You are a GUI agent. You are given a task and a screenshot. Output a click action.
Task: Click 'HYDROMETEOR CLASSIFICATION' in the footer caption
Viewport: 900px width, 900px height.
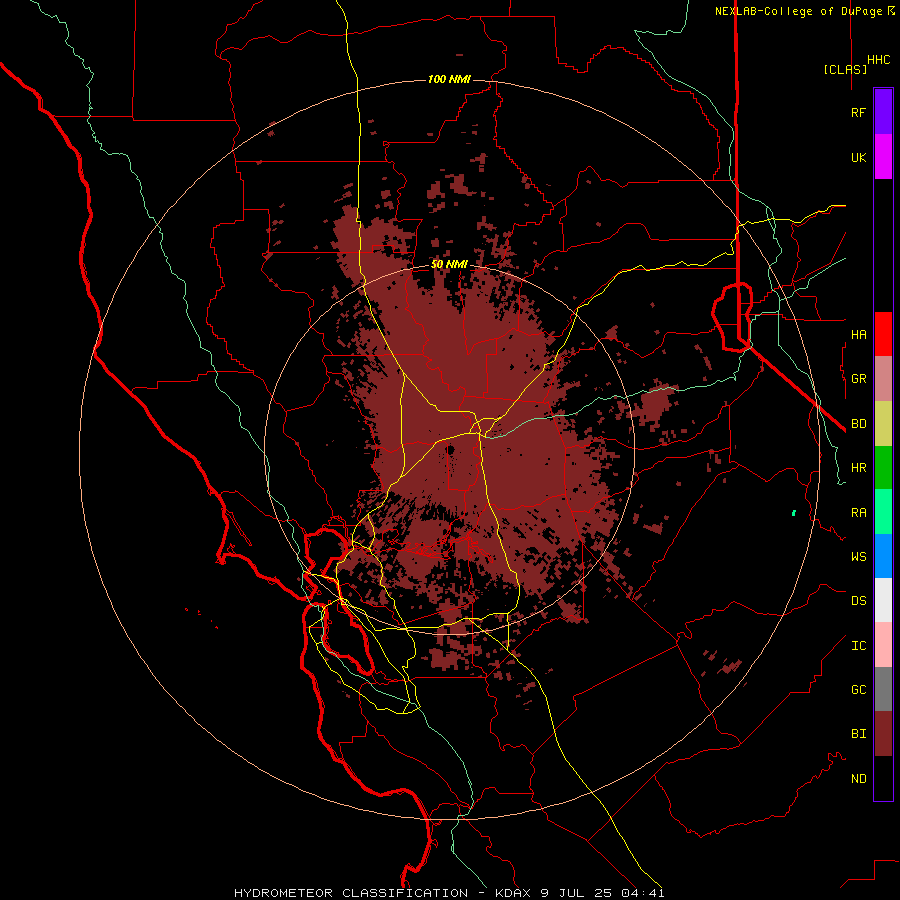[351, 893]
